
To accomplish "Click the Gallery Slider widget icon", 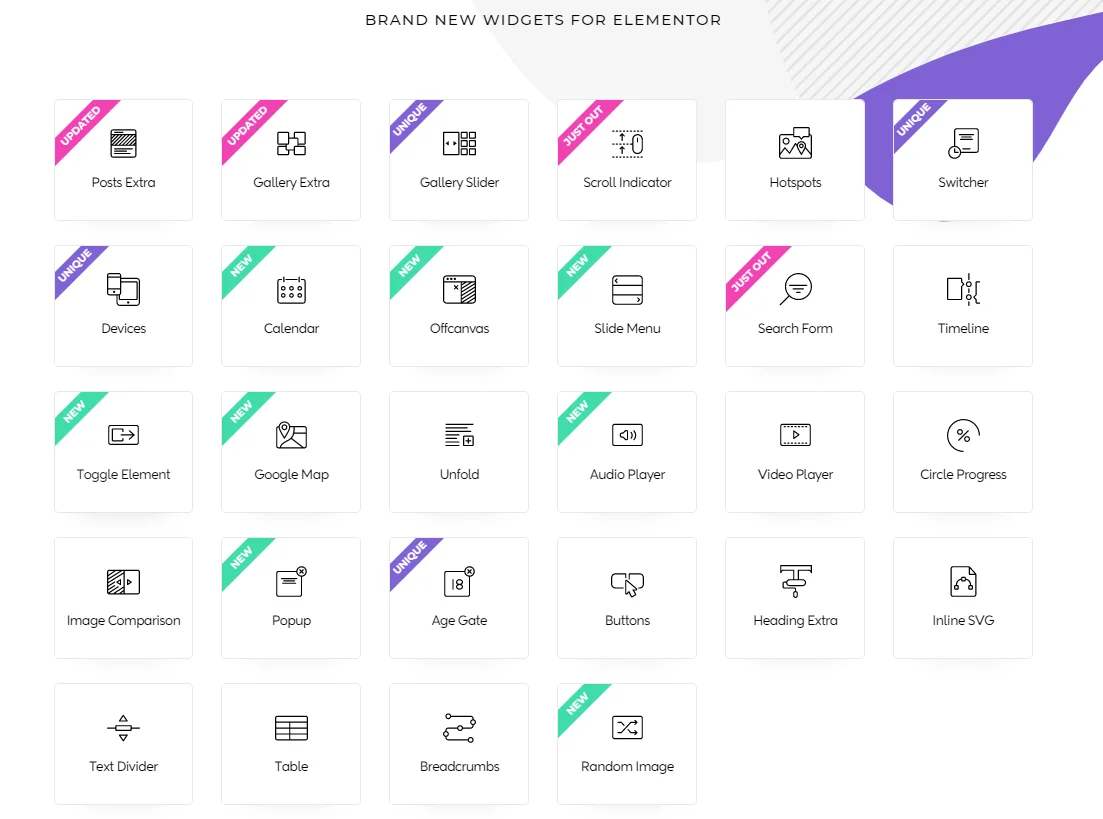I will [459, 142].
